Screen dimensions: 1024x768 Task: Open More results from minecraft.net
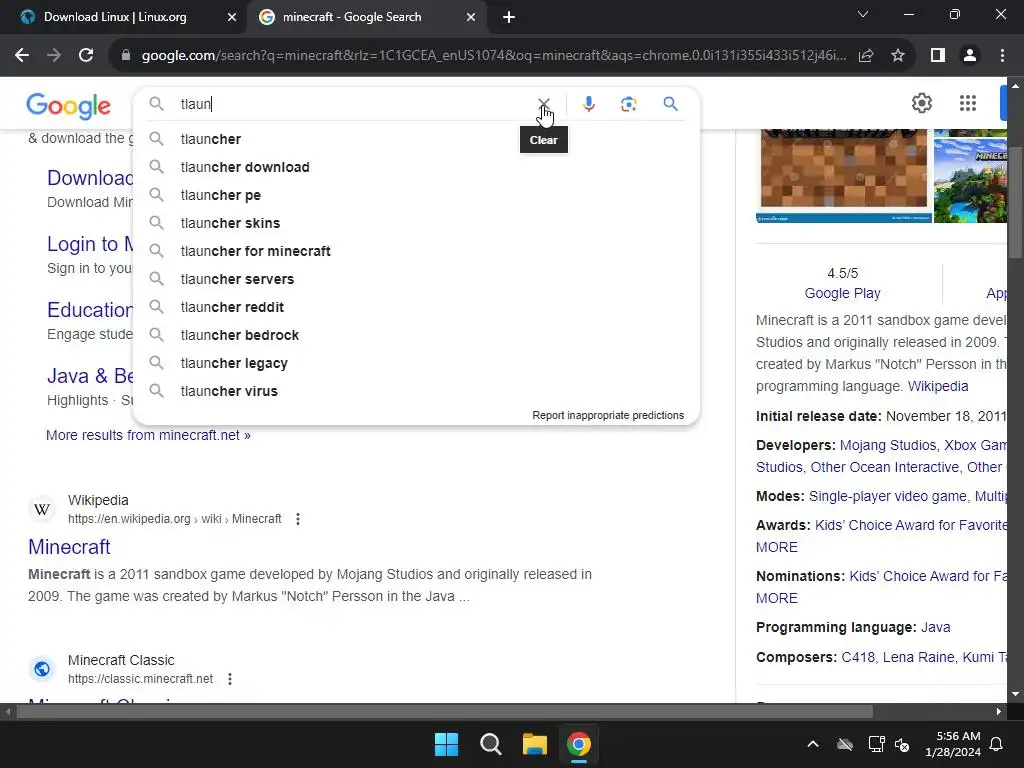coord(148,435)
